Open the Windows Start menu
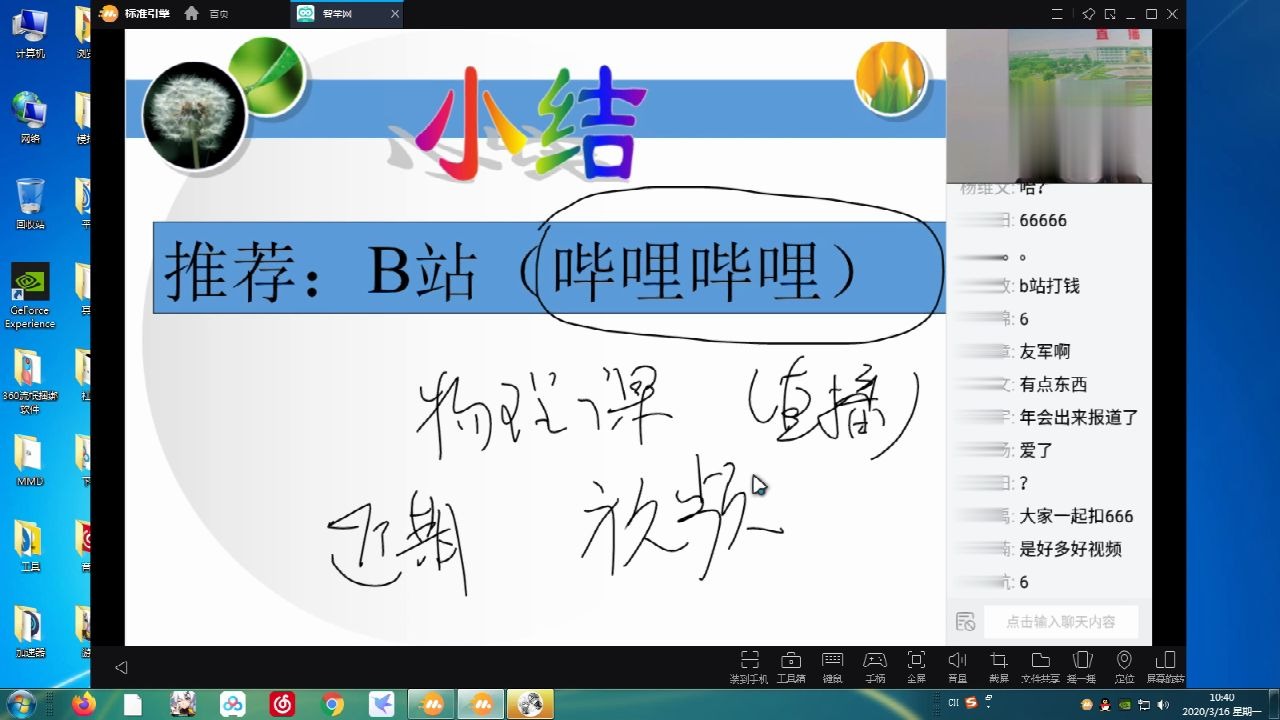Image resolution: width=1280 pixels, height=720 pixels. click(20, 704)
